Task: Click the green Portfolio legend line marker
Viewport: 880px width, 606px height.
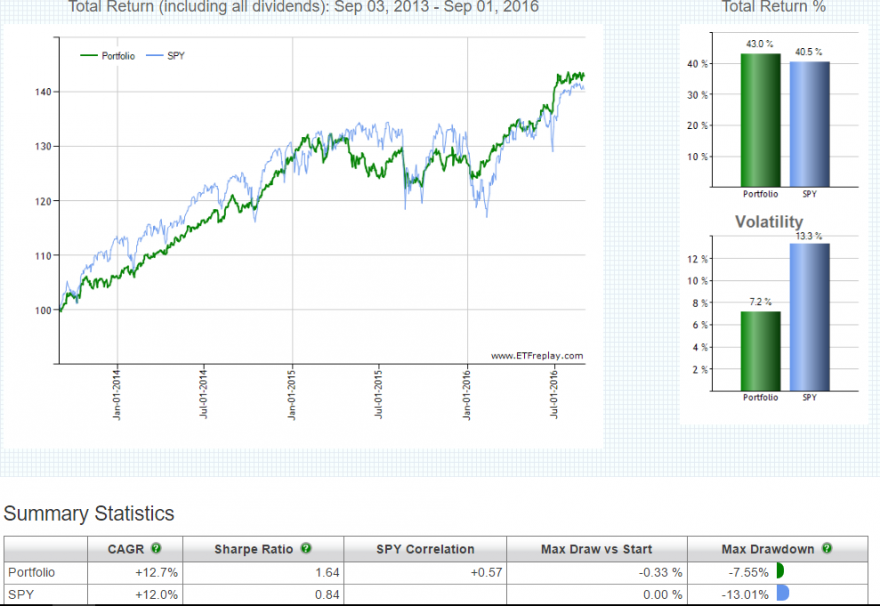Action: (x=89, y=56)
